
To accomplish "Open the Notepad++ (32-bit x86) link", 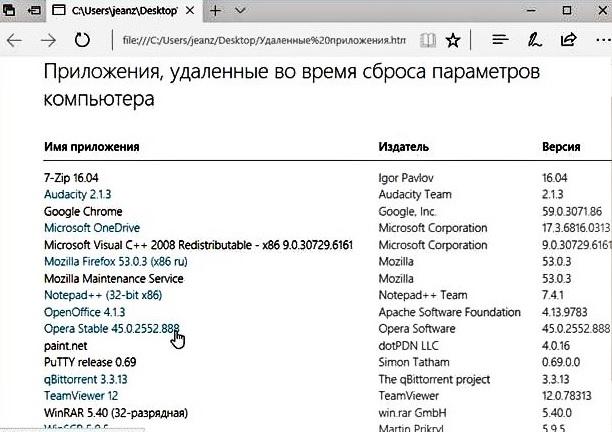I will coord(103,295).
